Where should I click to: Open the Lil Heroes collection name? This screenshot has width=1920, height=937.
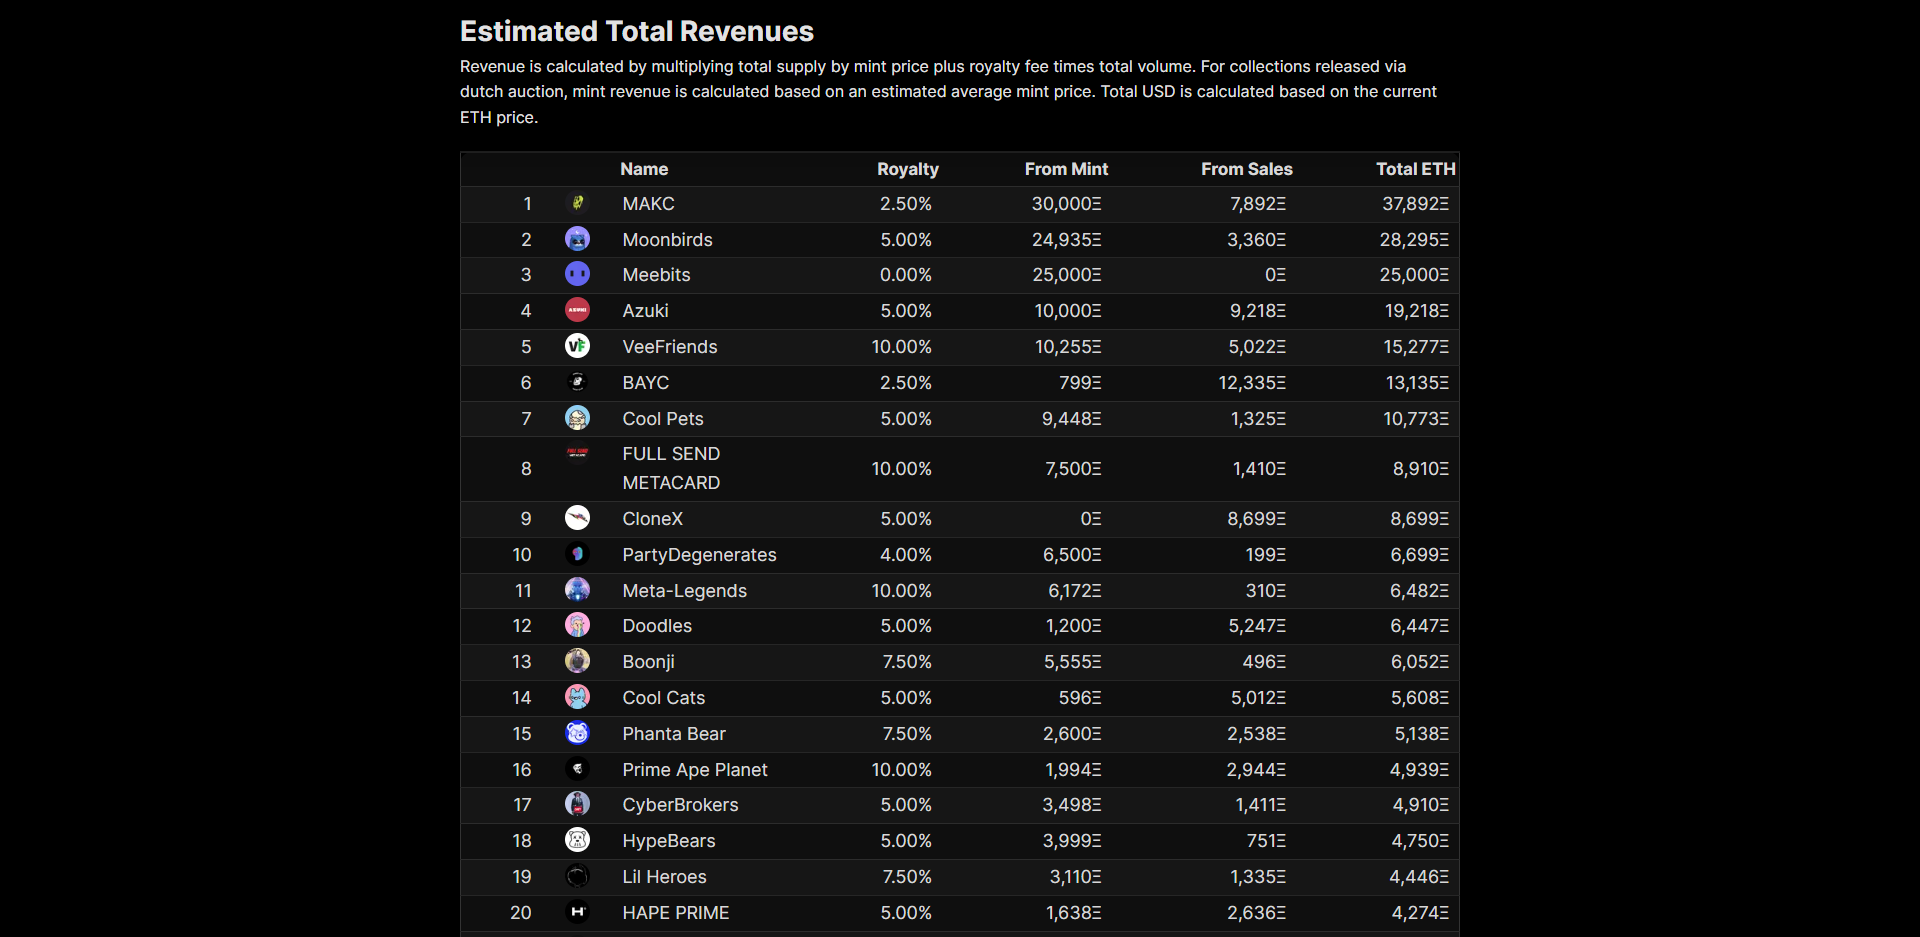[x=665, y=877]
